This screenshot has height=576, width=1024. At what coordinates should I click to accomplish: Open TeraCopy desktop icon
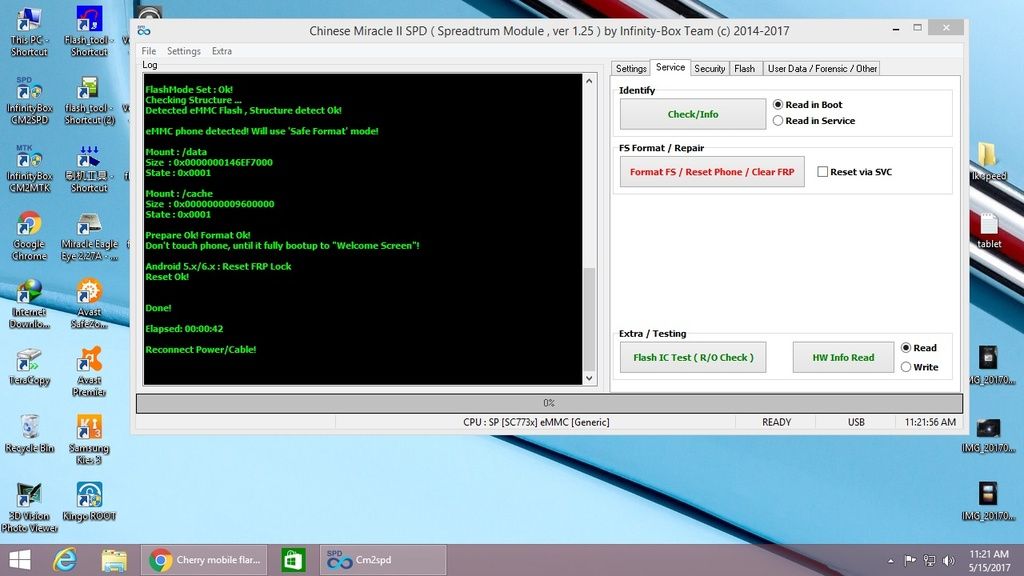pos(29,364)
